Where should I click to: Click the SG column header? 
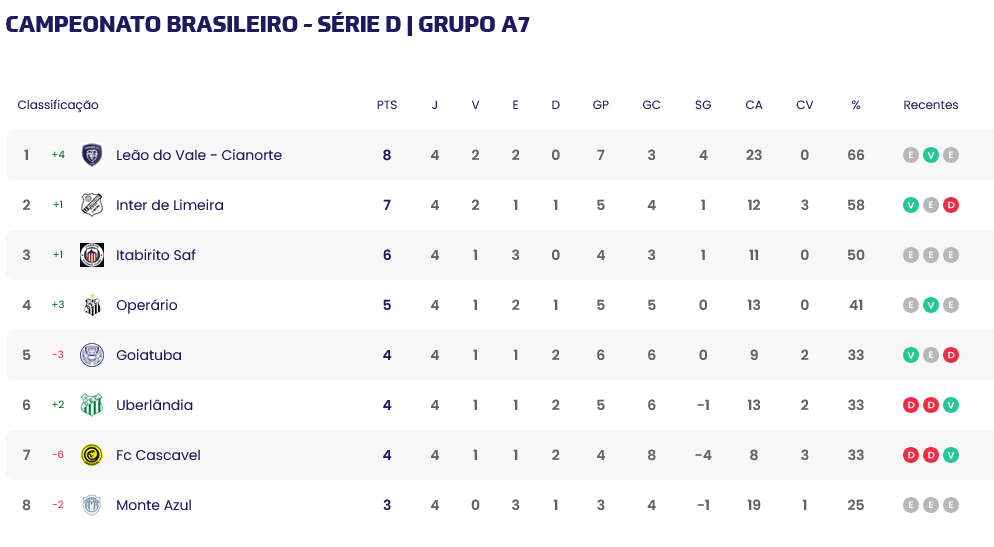pyautogui.click(x=703, y=105)
